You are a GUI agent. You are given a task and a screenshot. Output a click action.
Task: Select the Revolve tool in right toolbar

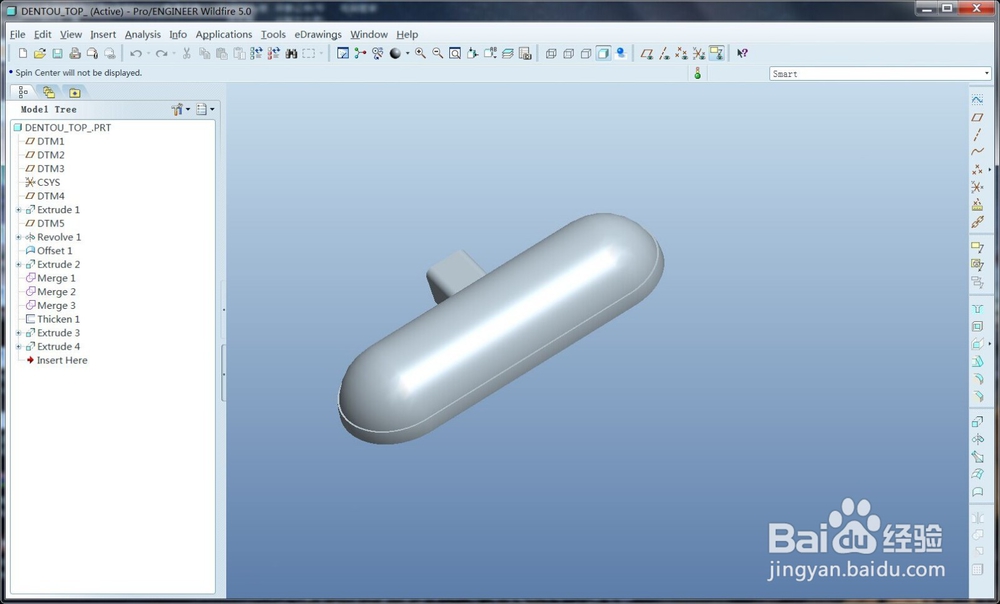977,439
